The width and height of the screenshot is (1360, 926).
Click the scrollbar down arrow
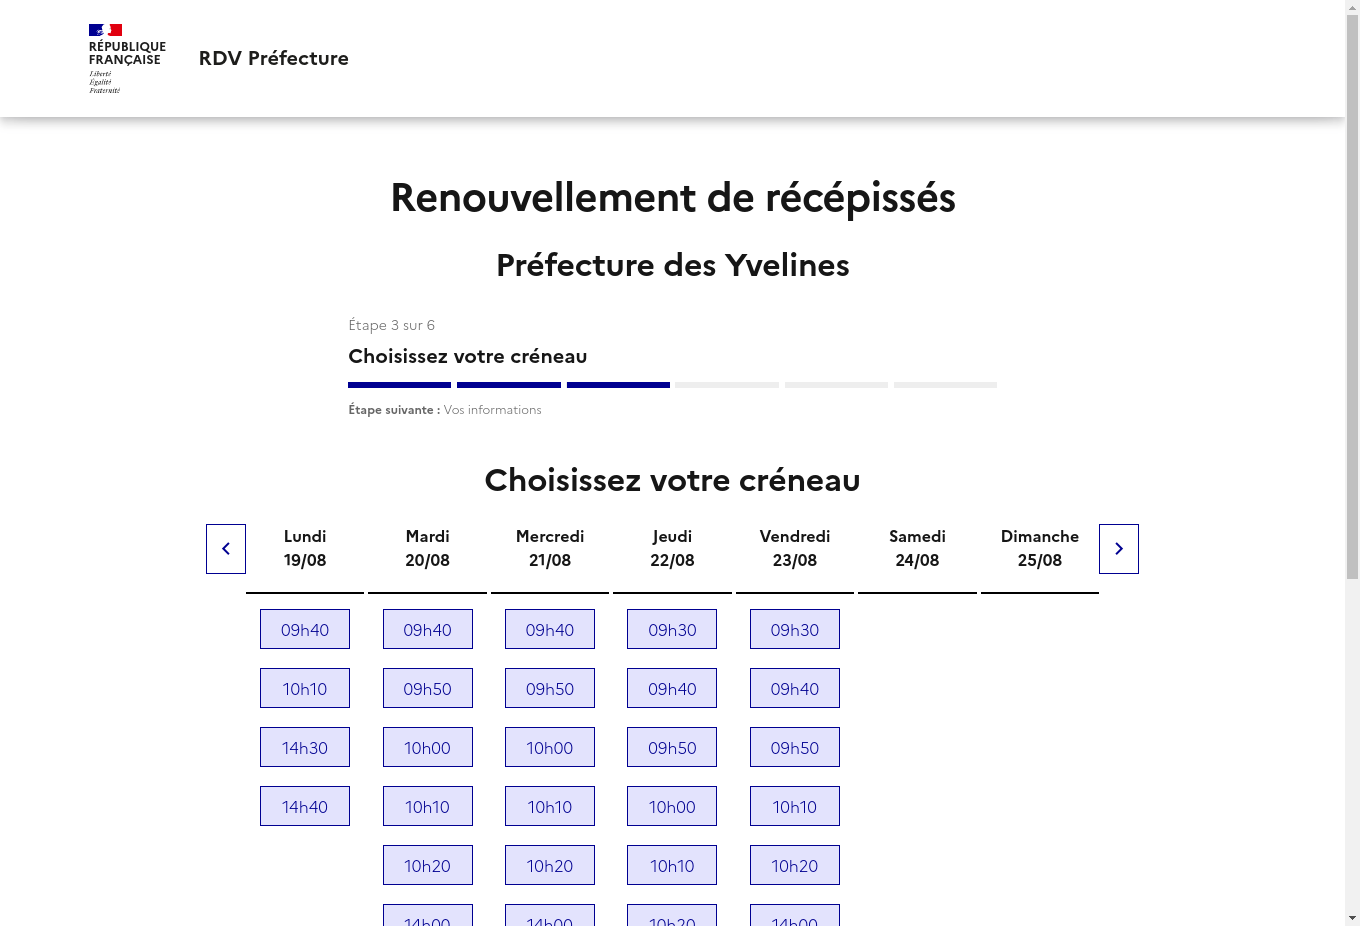click(1352, 918)
